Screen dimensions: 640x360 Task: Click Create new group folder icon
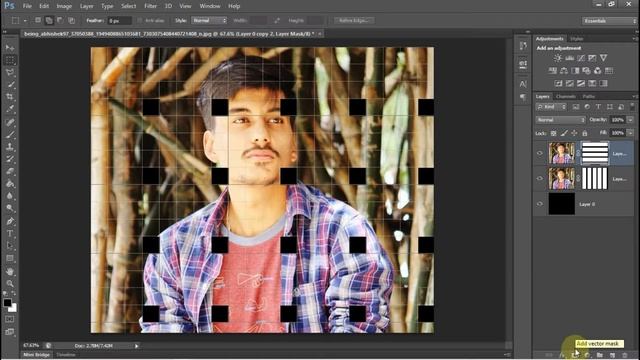tap(600, 355)
